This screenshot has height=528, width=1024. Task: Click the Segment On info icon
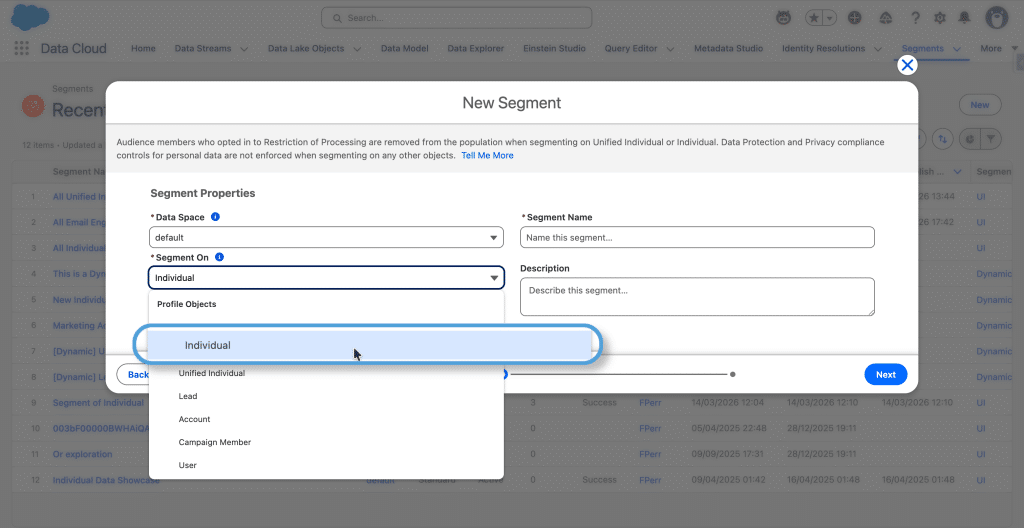coord(219,257)
